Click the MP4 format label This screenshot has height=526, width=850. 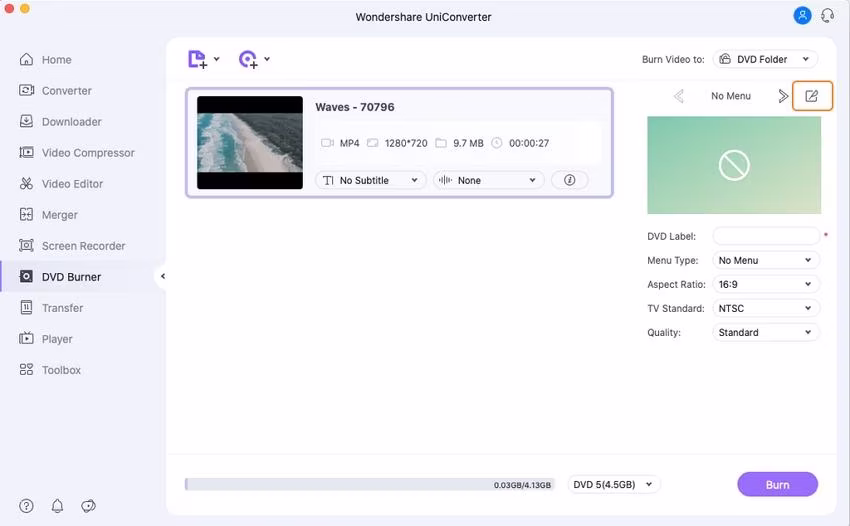350,143
